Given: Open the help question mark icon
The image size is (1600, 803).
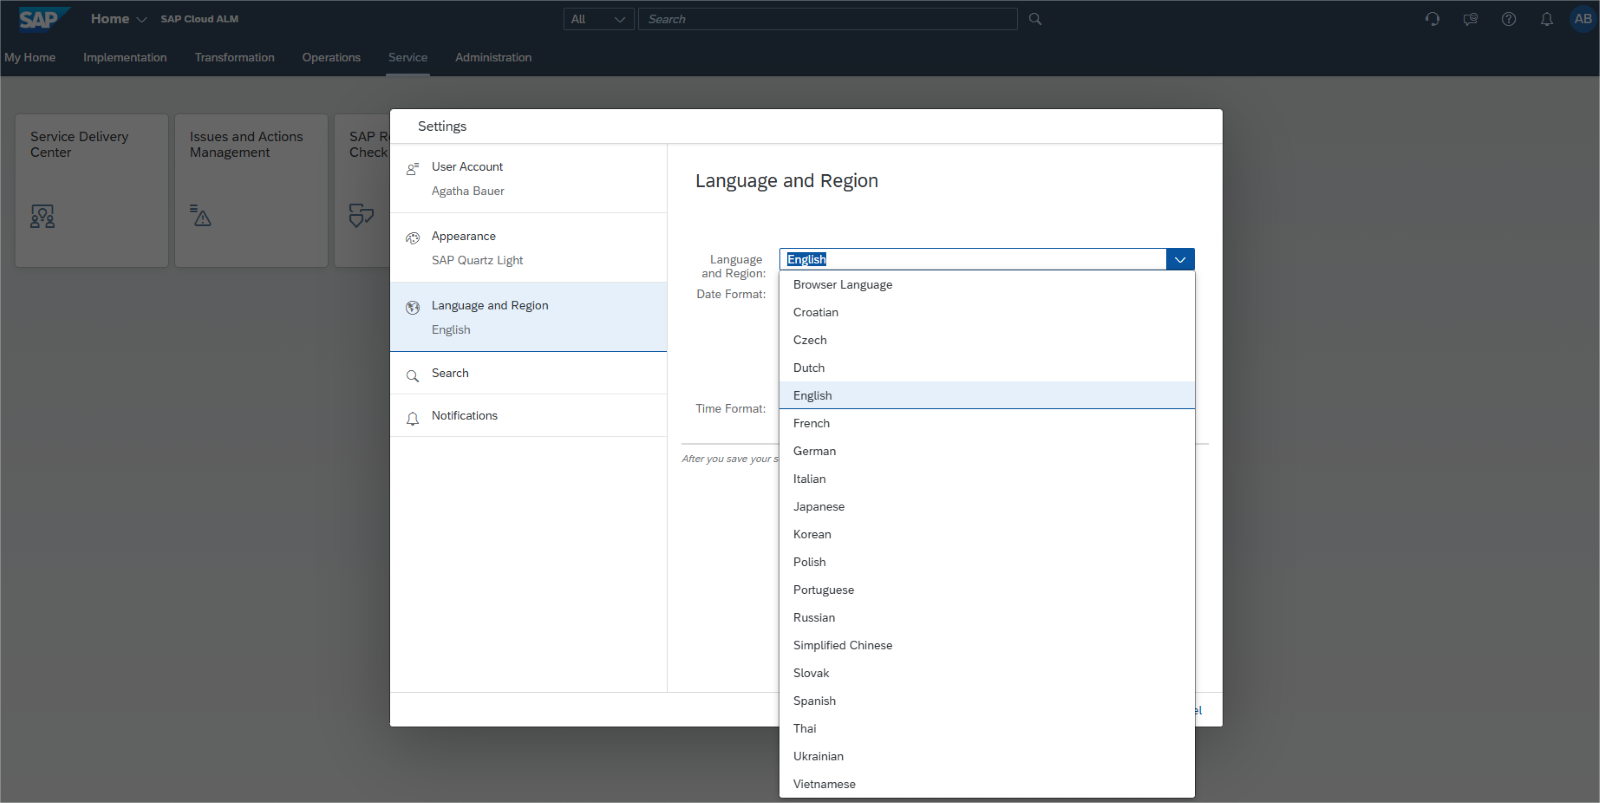Looking at the screenshot, I should (x=1508, y=19).
